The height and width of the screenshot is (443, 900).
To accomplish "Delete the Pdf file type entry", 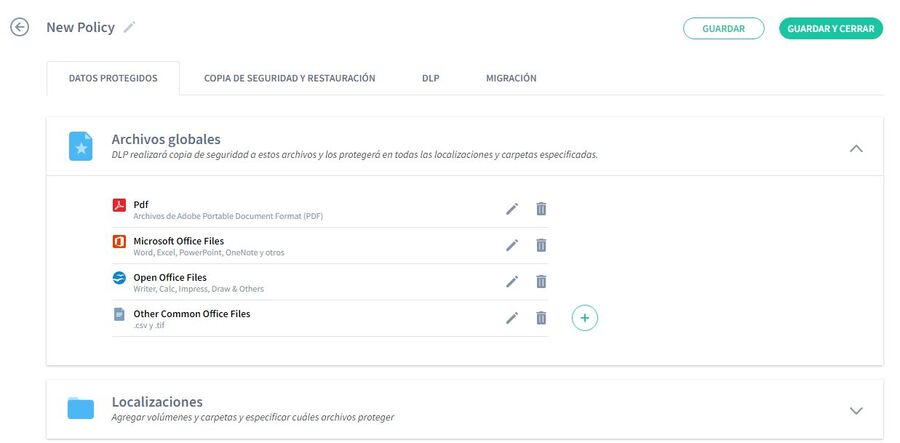I will [541, 209].
